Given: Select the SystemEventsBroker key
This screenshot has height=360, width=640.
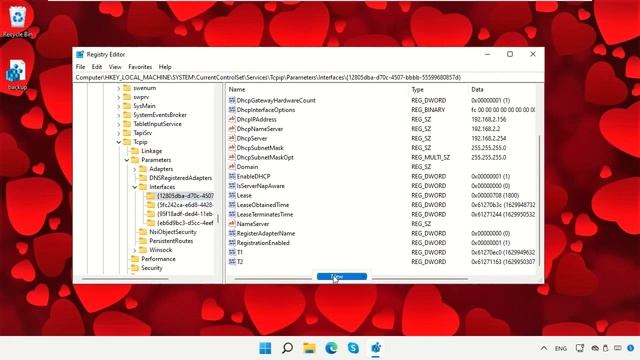Looking at the screenshot, I should pos(160,115).
